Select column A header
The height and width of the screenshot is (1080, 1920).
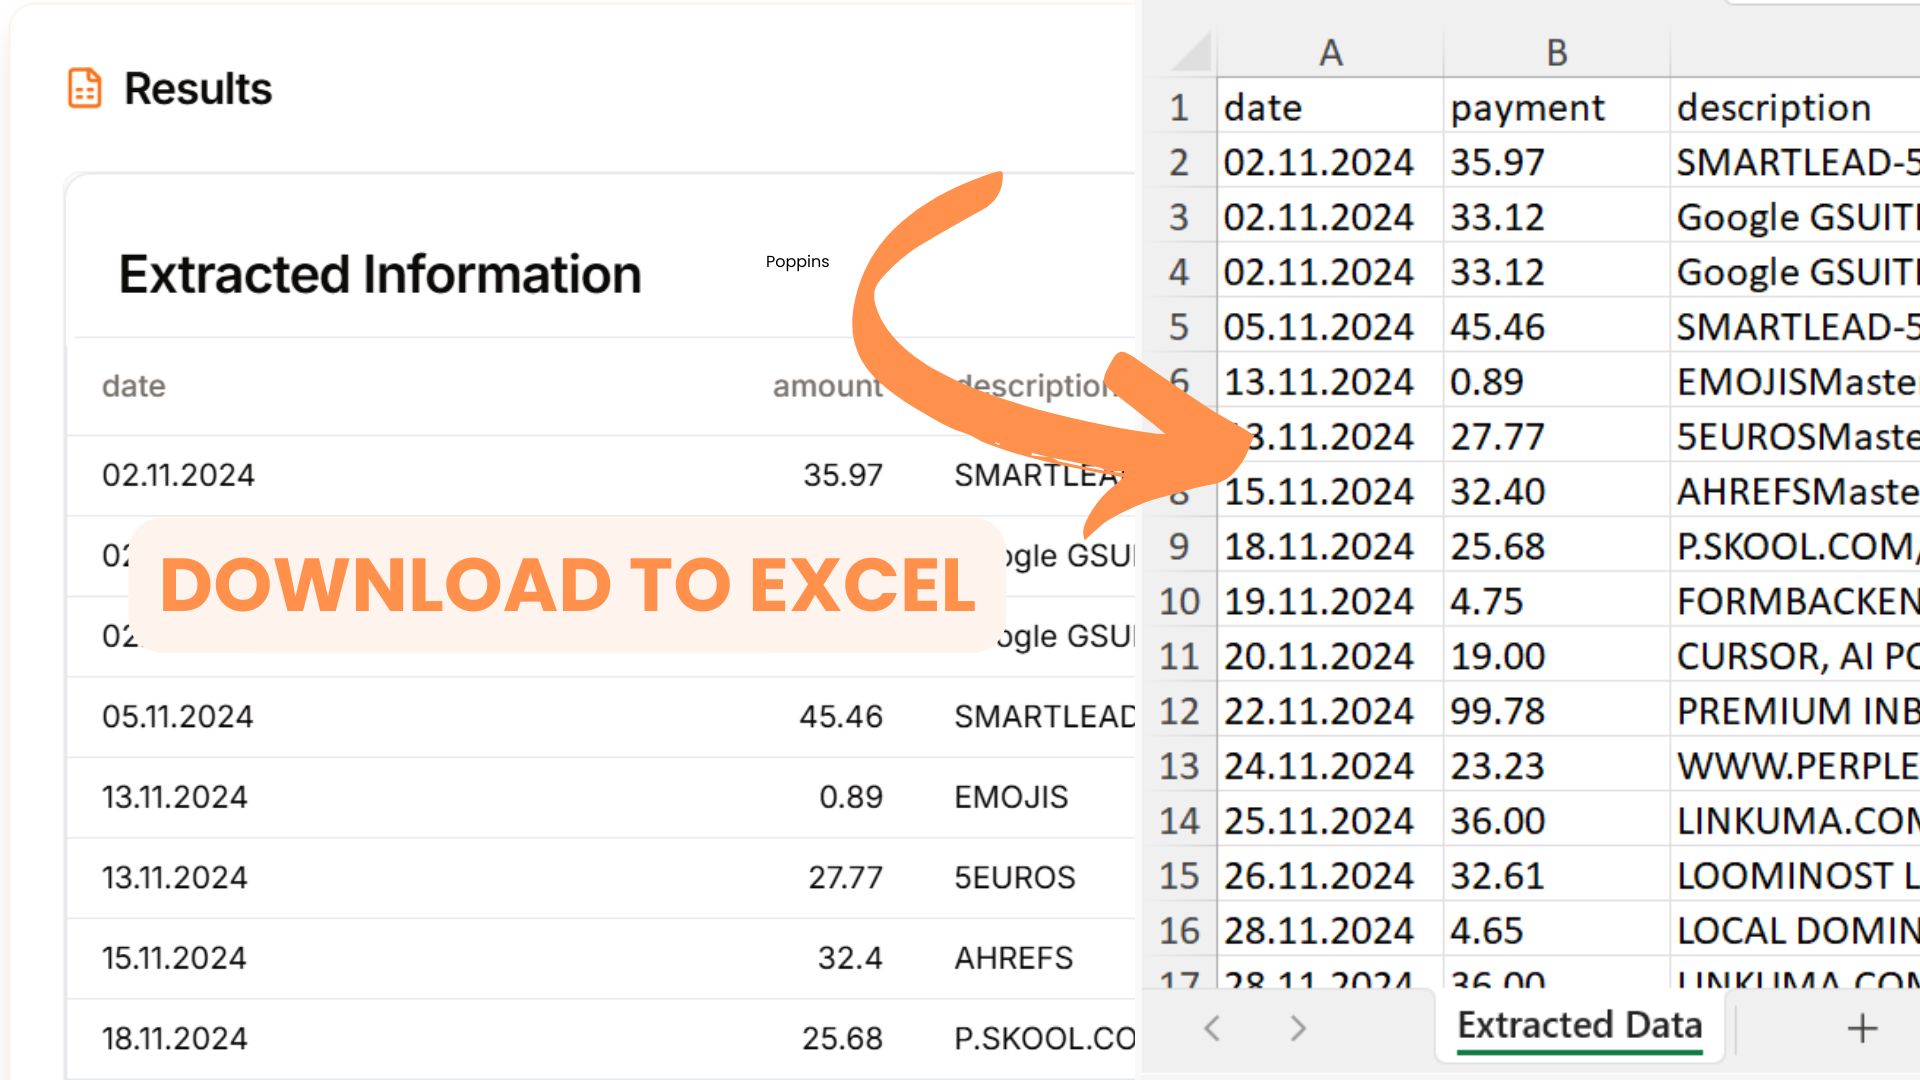(1330, 53)
